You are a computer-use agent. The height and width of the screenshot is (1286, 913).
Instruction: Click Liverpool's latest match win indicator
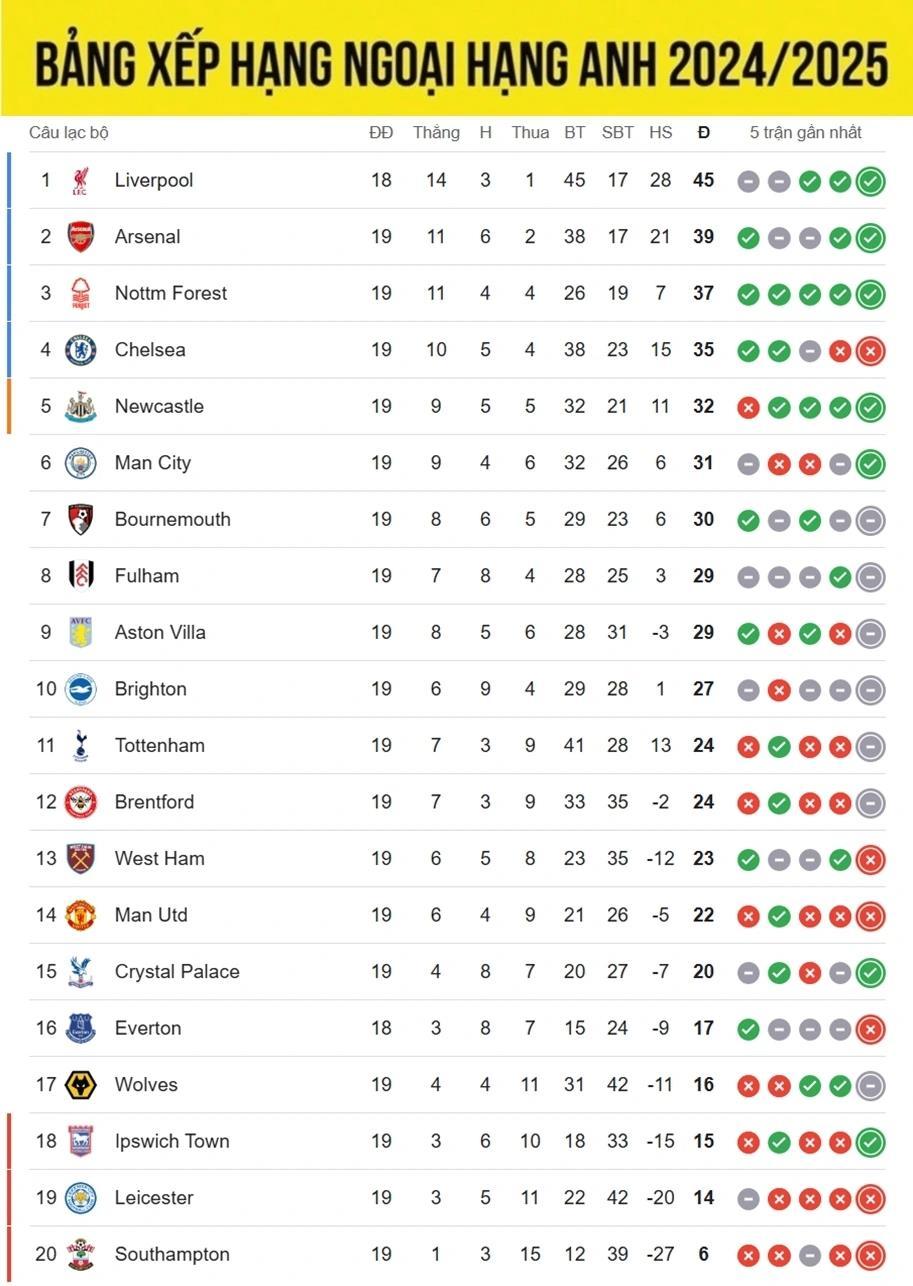click(x=870, y=181)
